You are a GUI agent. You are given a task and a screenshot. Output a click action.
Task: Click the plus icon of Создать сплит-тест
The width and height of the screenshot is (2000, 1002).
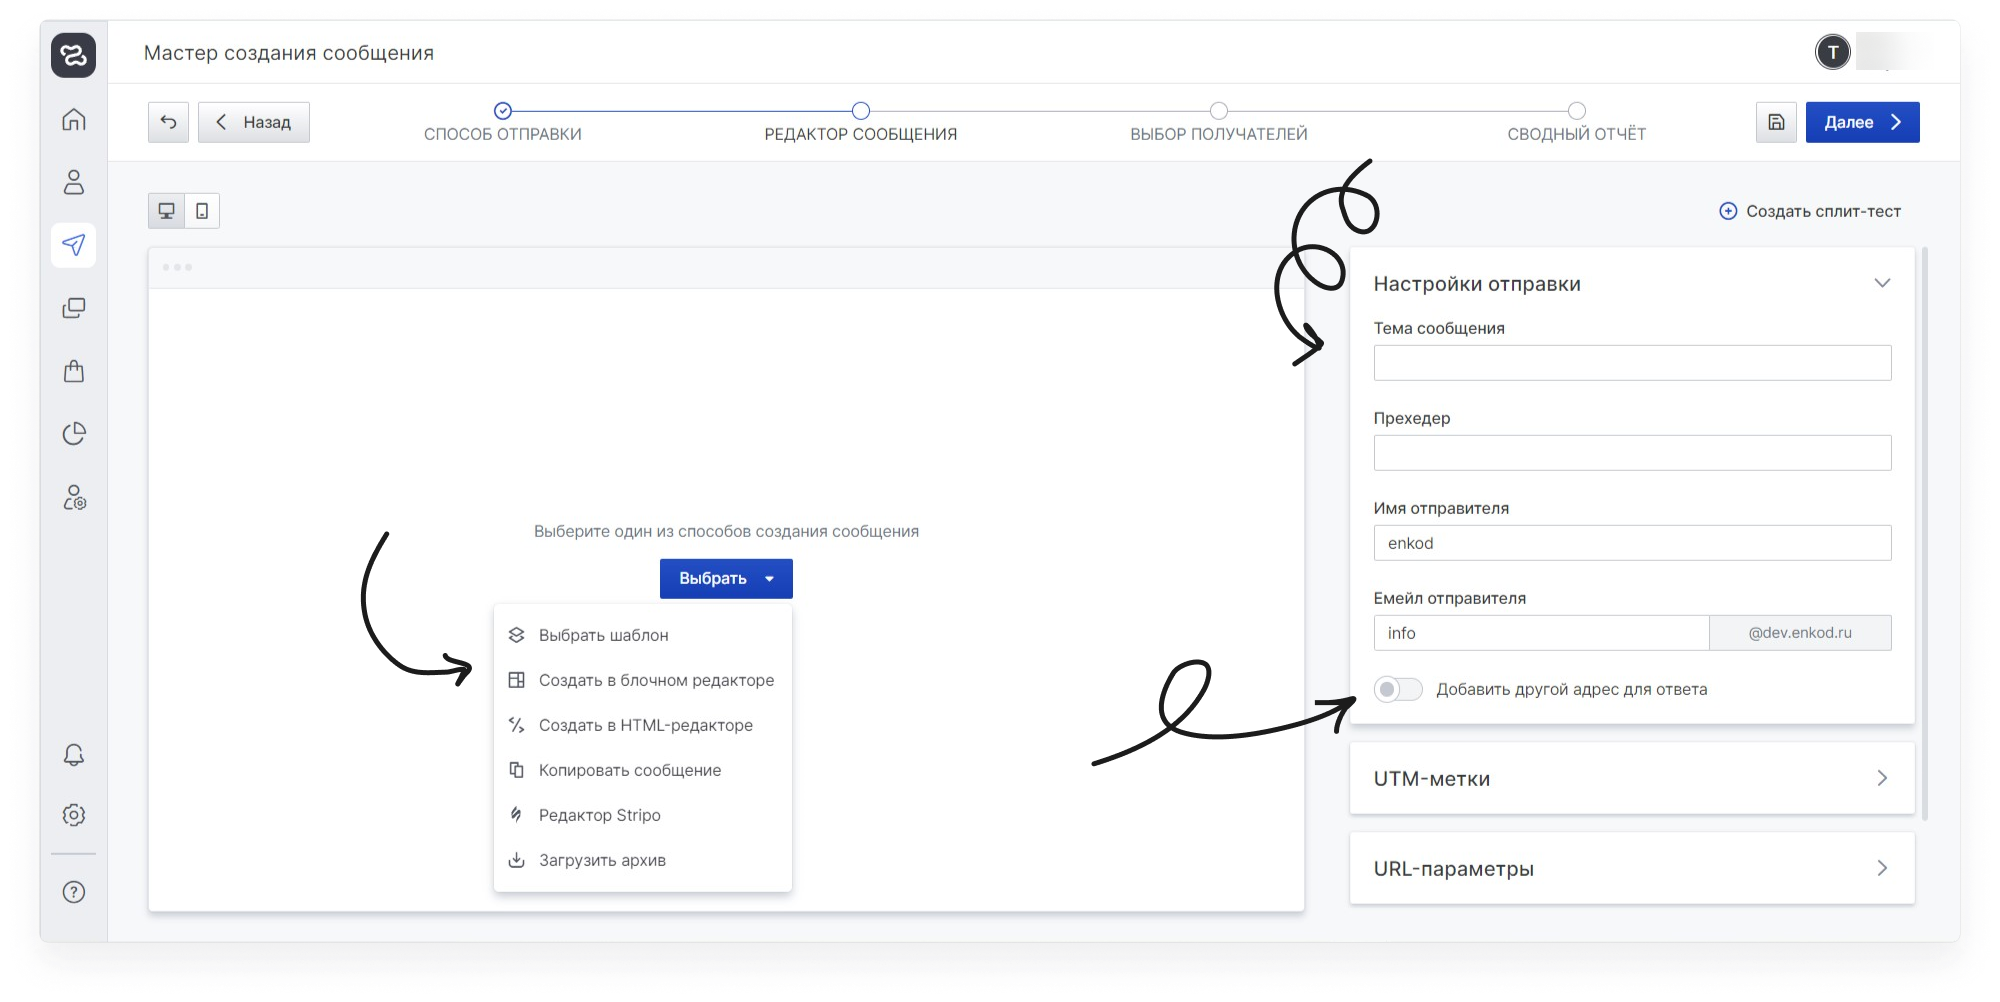(x=1728, y=211)
